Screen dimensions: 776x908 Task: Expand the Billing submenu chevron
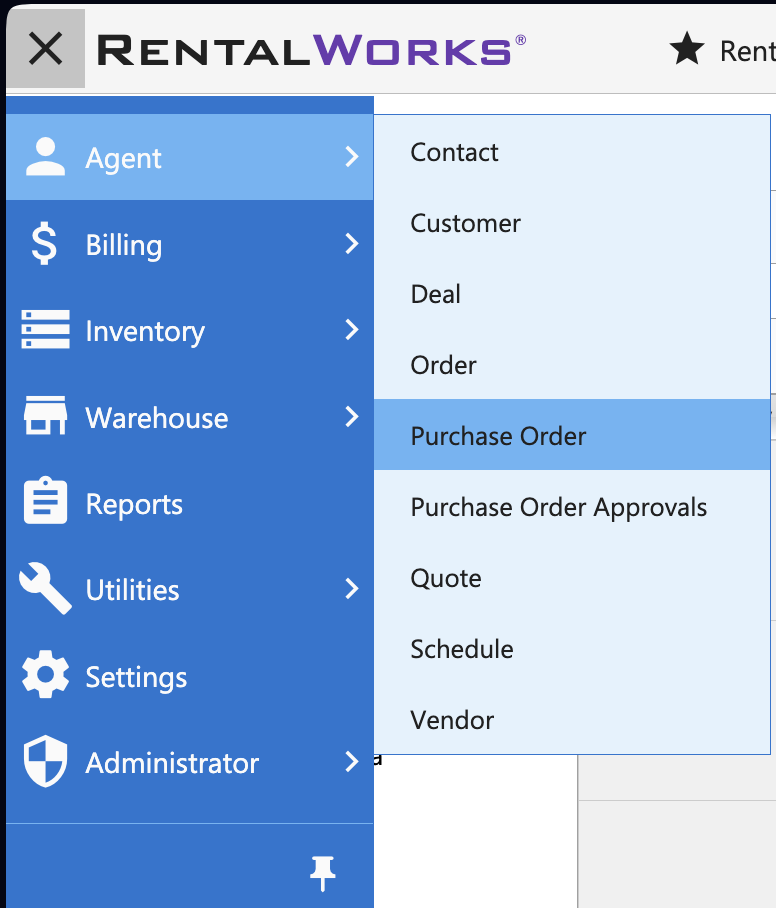352,244
